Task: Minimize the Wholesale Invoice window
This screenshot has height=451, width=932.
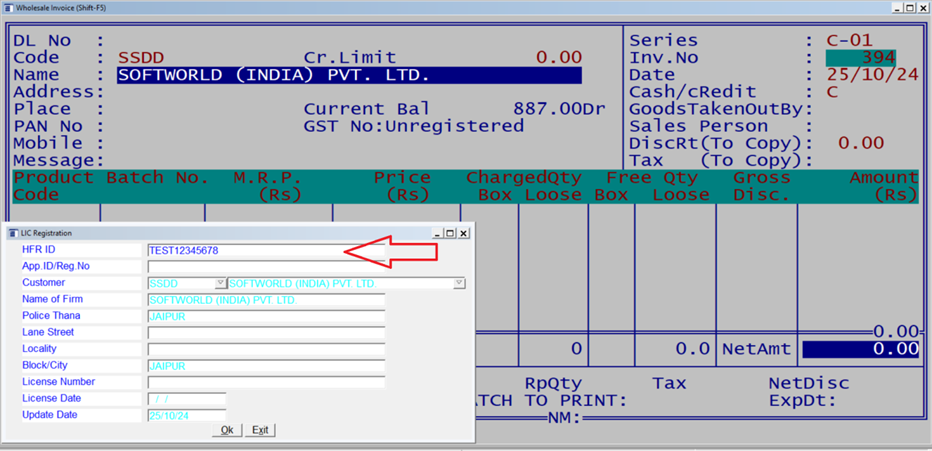Action: tap(899, 8)
